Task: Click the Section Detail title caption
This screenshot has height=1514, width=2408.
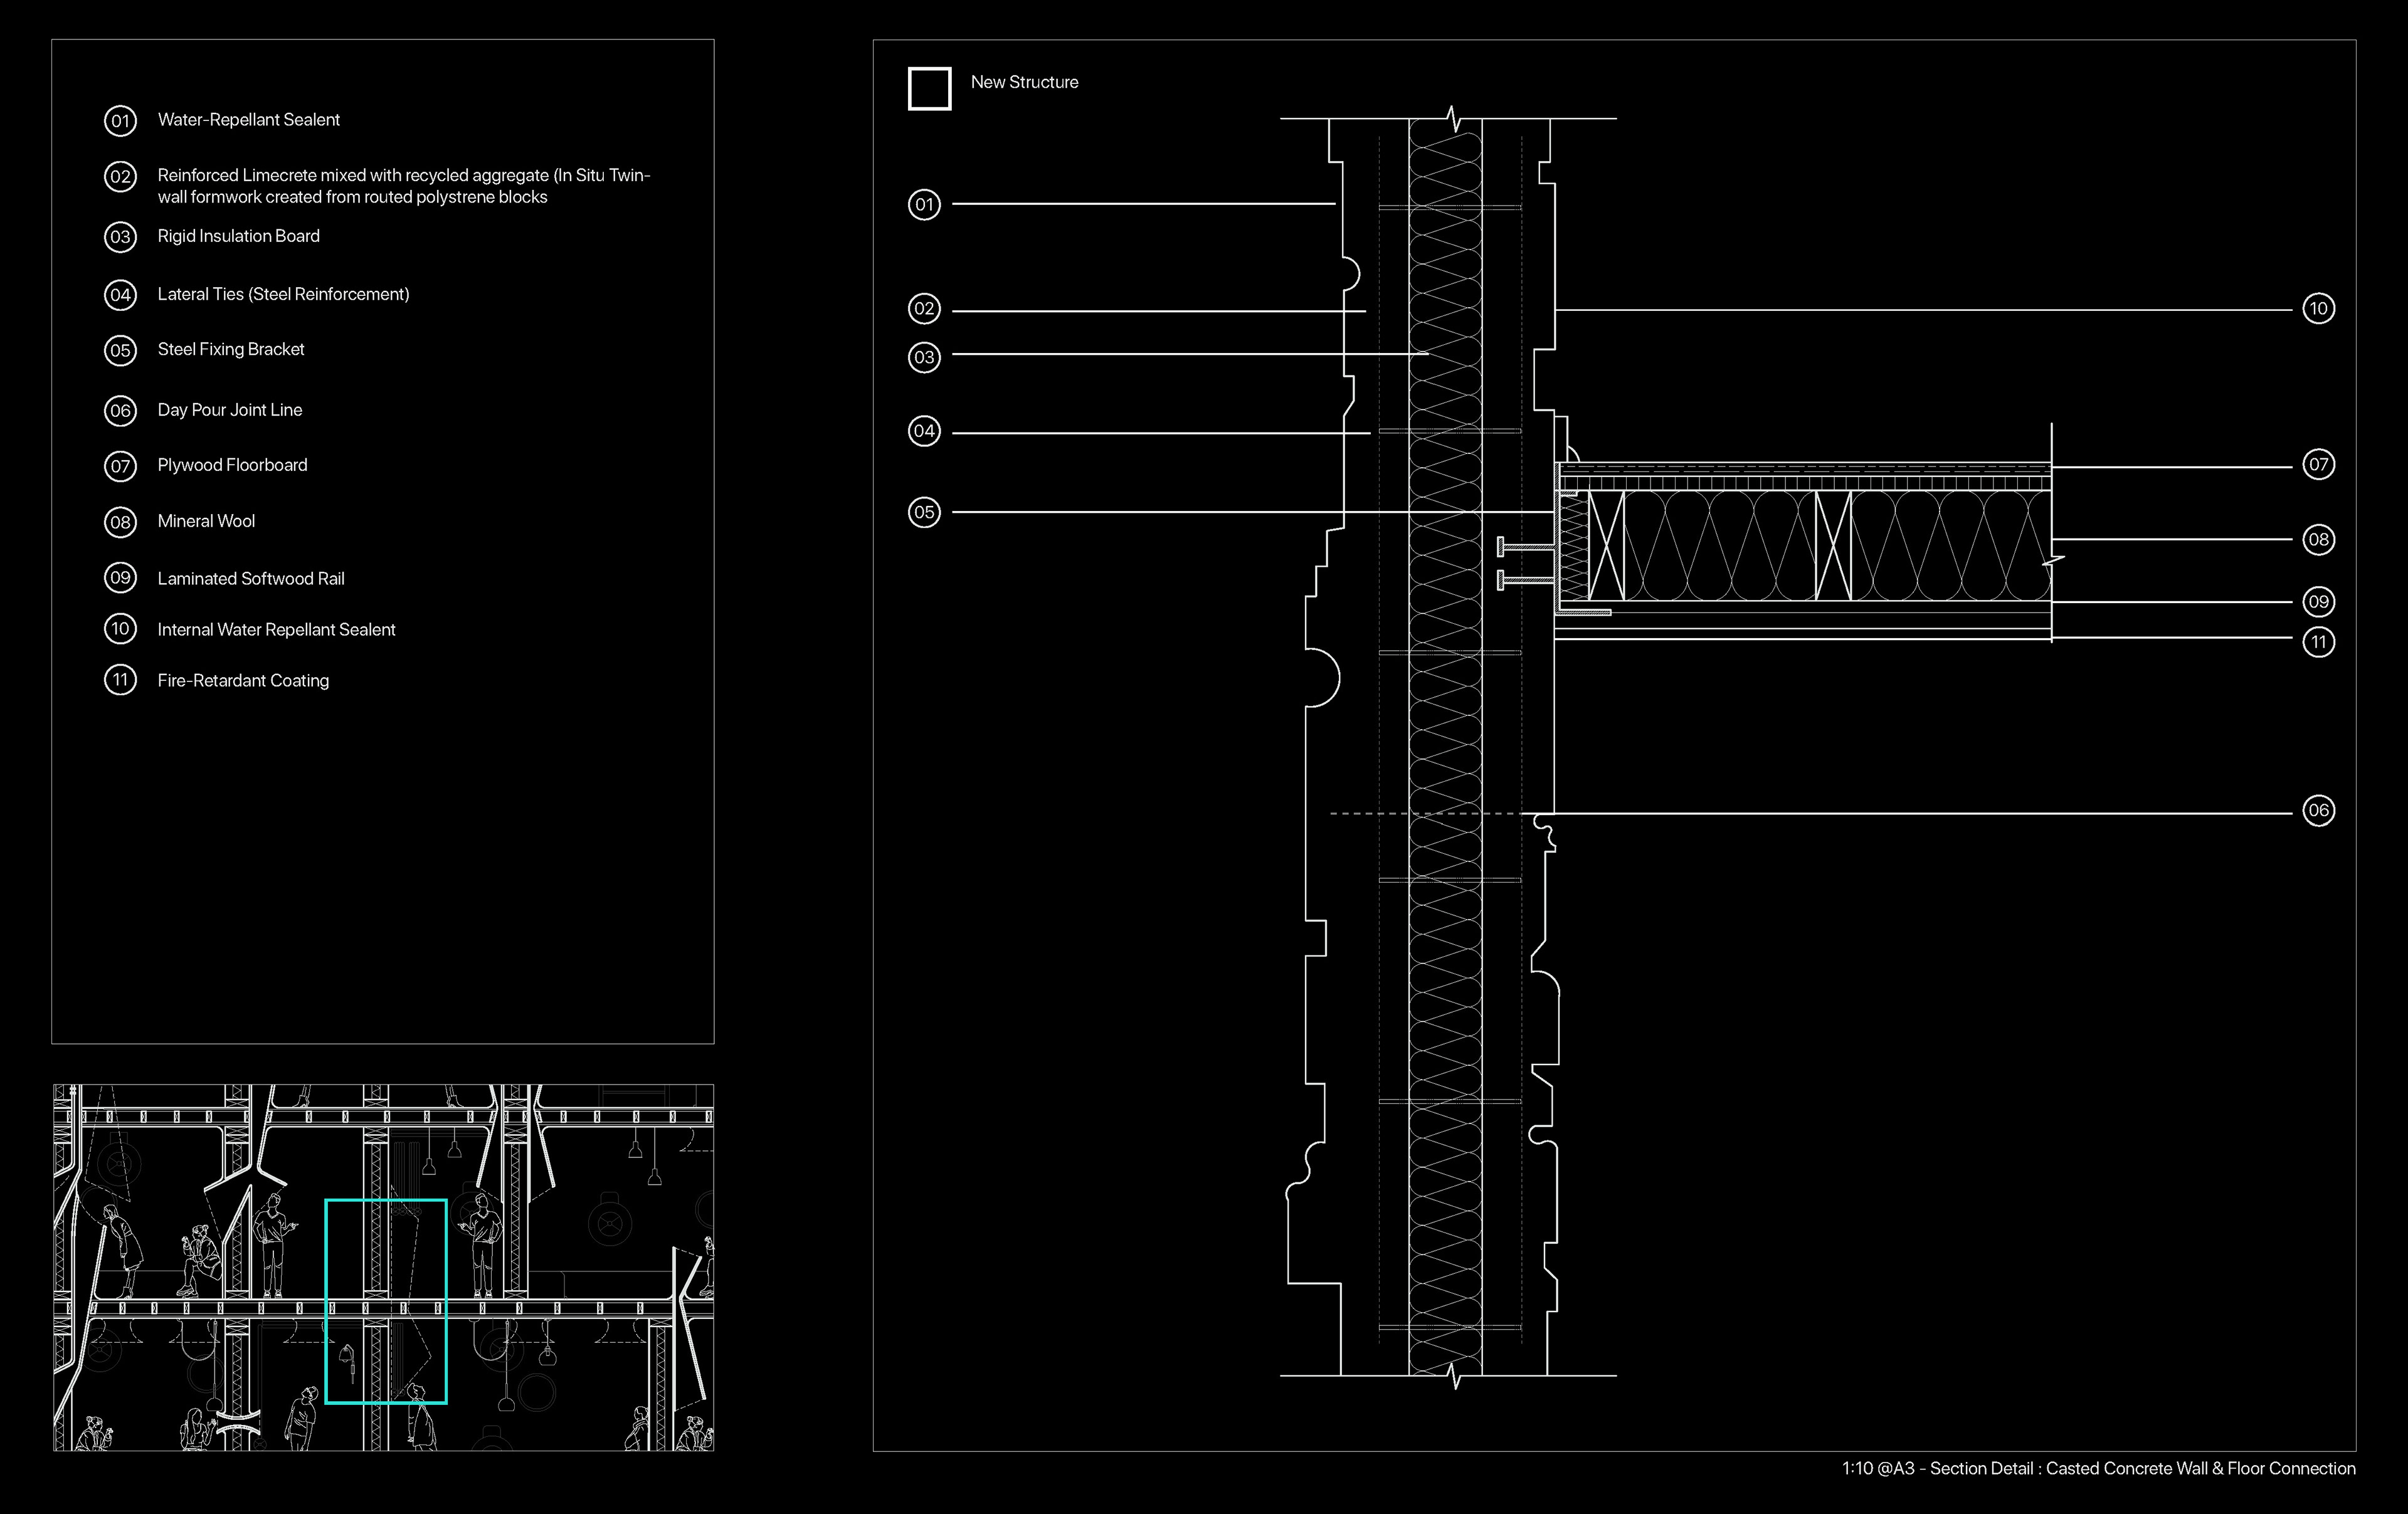Action: (2098, 1468)
